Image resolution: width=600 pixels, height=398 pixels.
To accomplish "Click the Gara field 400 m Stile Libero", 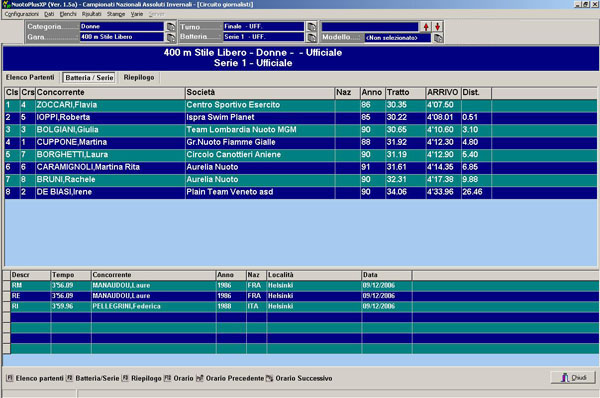I will coord(122,37).
